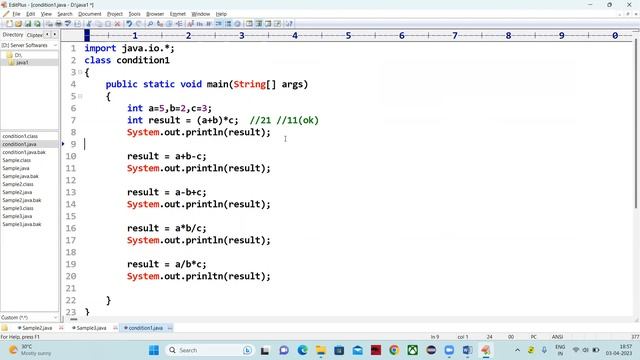Show hidden system tray icons chevron
The image size is (640, 360).
coord(517,350)
